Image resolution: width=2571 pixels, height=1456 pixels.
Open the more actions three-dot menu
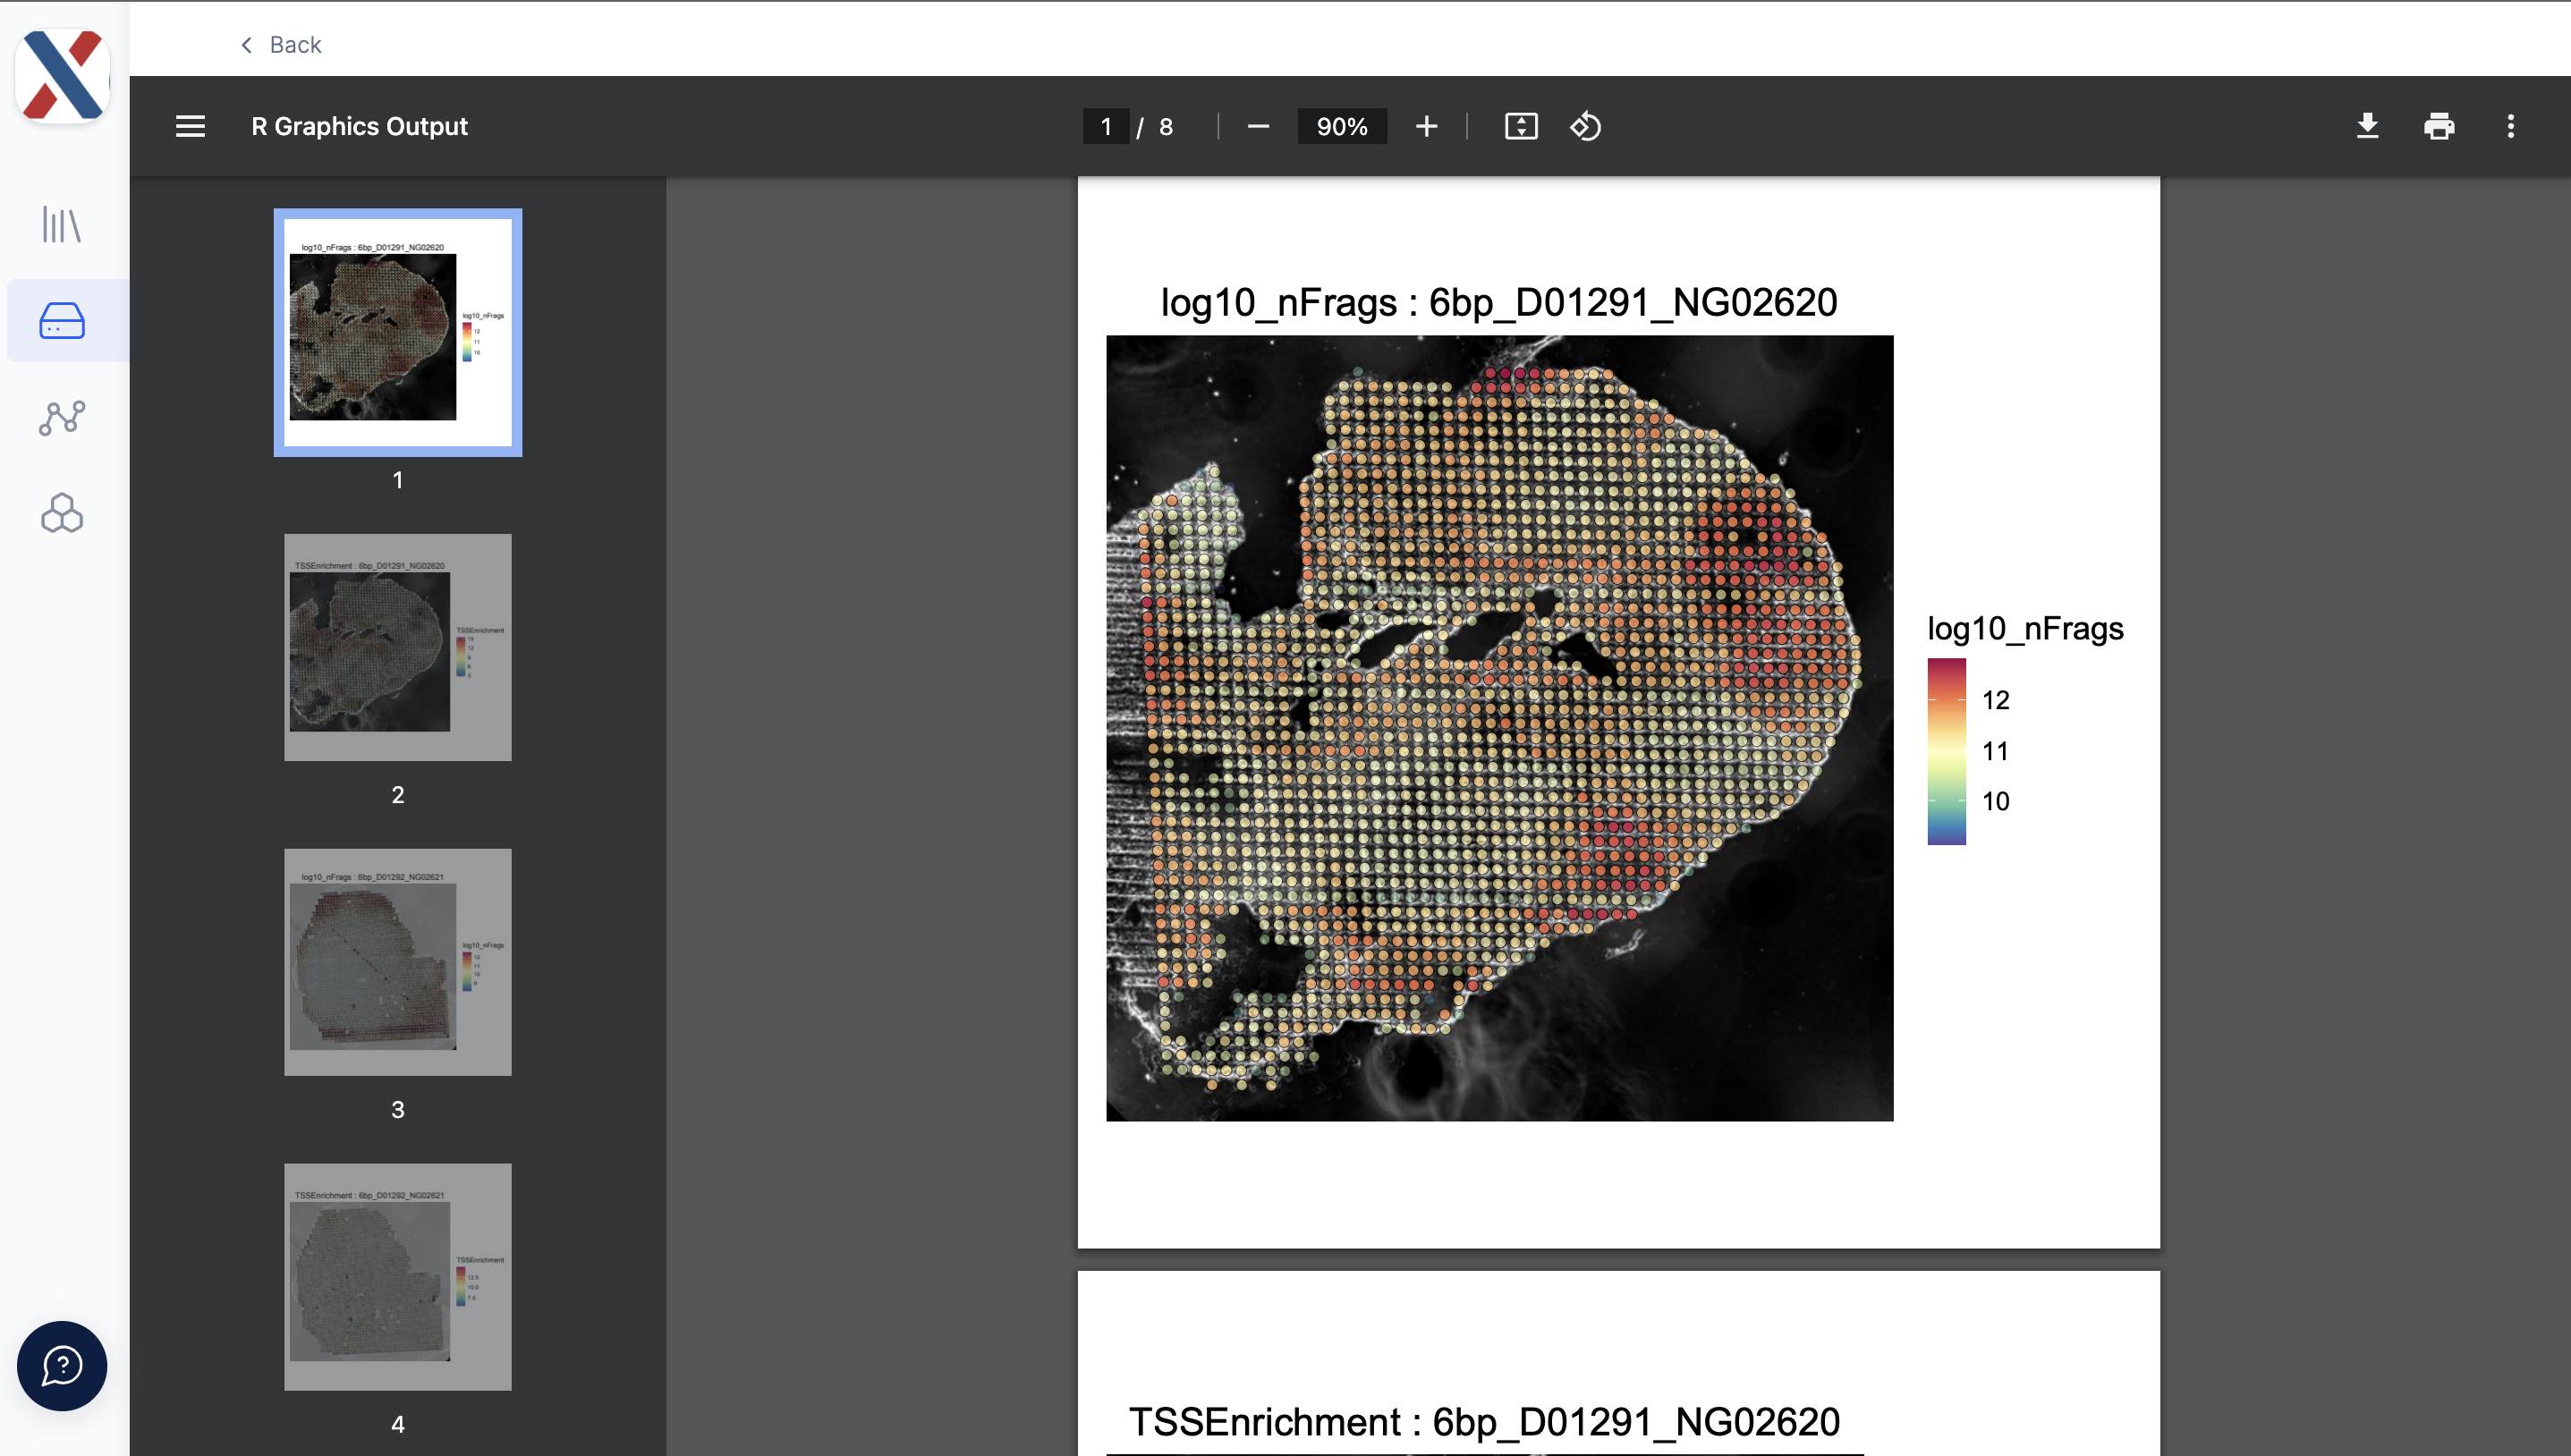point(2510,126)
